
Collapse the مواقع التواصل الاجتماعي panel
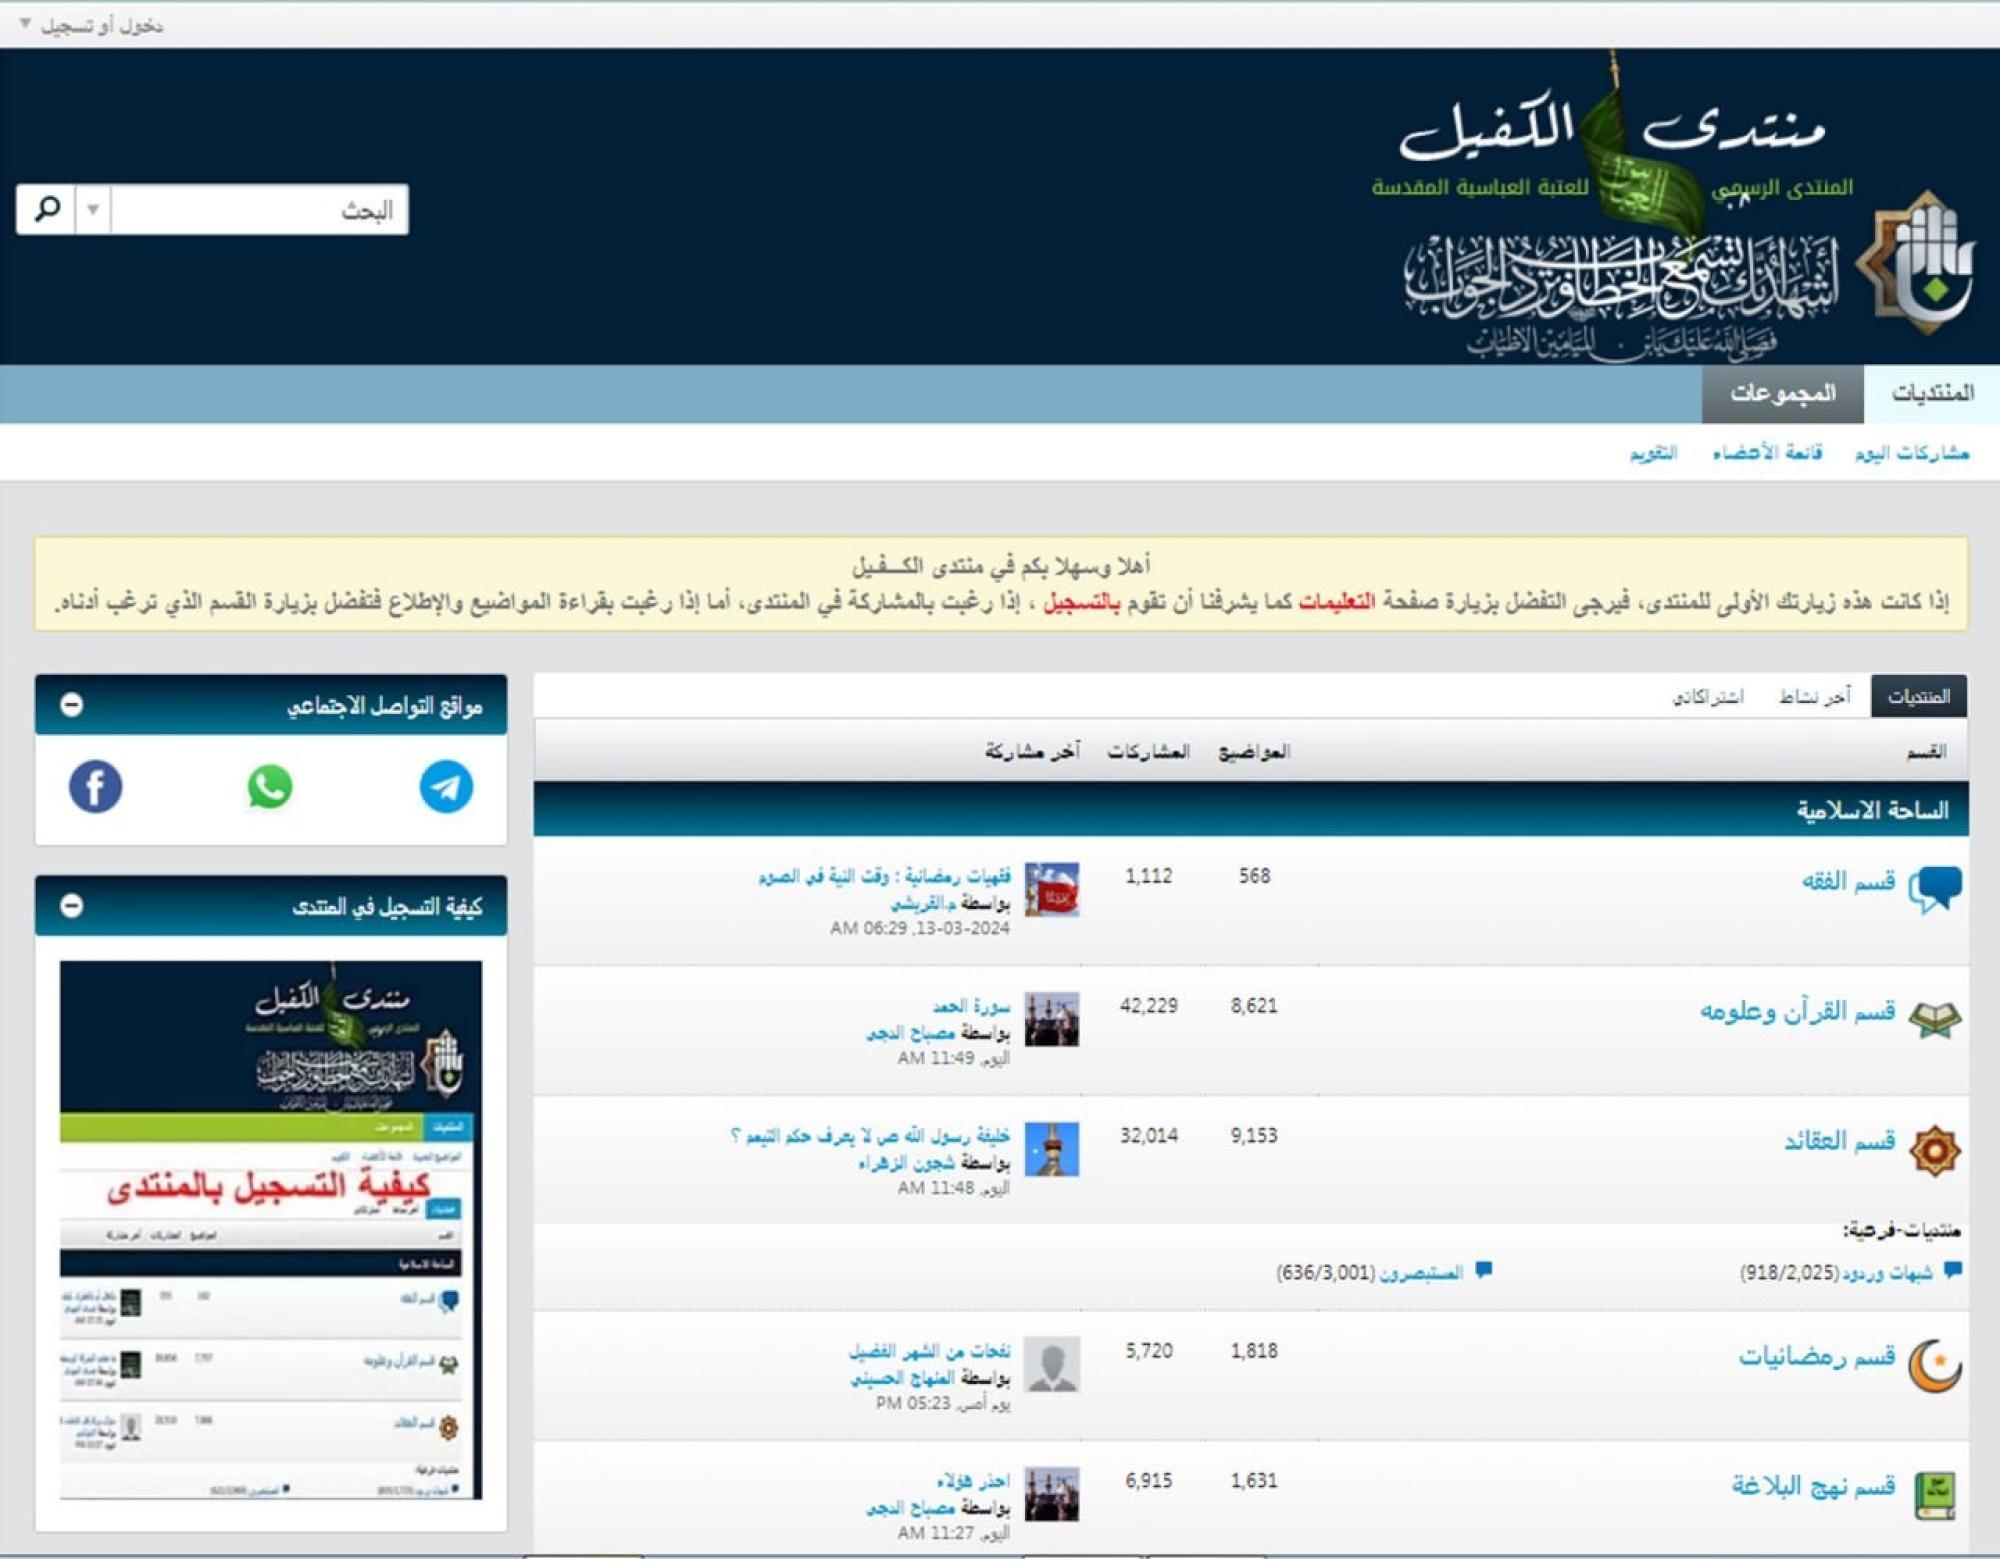[72, 705]
